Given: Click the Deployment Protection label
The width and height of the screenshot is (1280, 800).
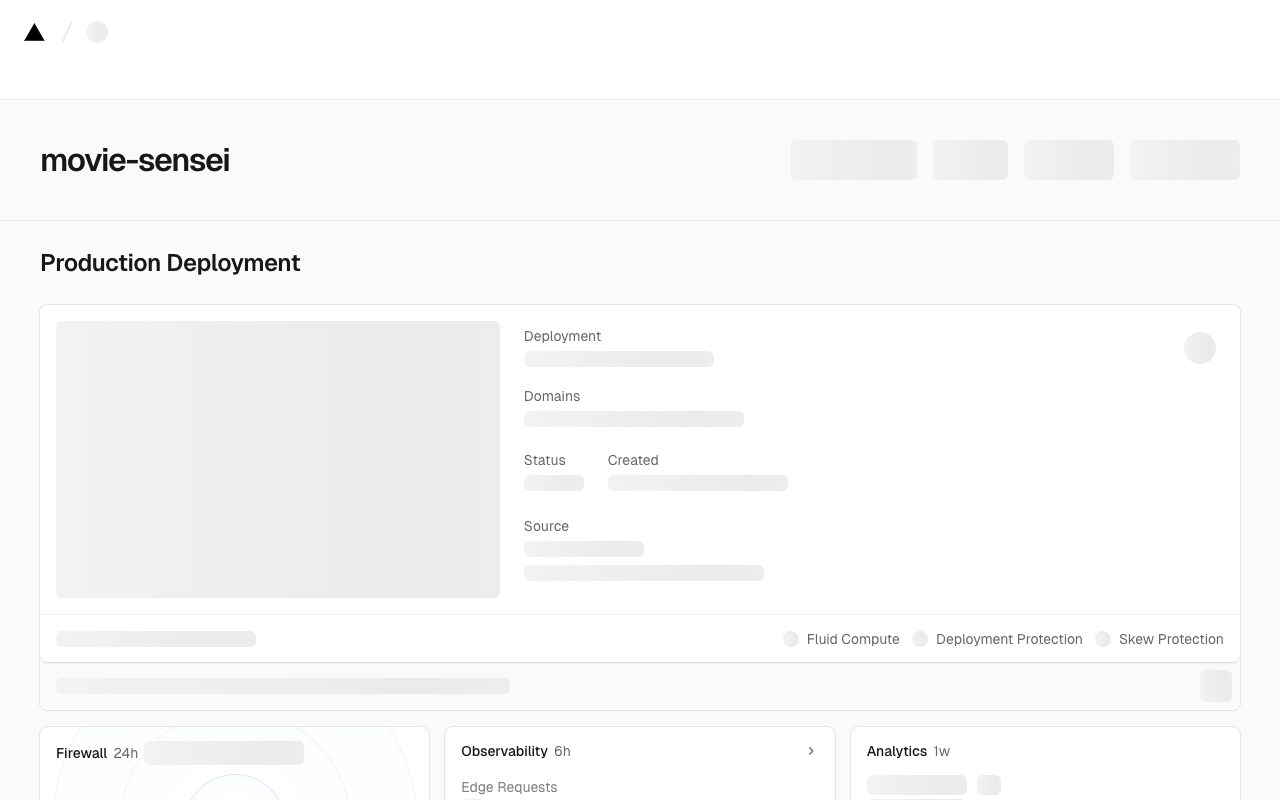Looking at the screenshot, I should click(x=1009, y=639).
